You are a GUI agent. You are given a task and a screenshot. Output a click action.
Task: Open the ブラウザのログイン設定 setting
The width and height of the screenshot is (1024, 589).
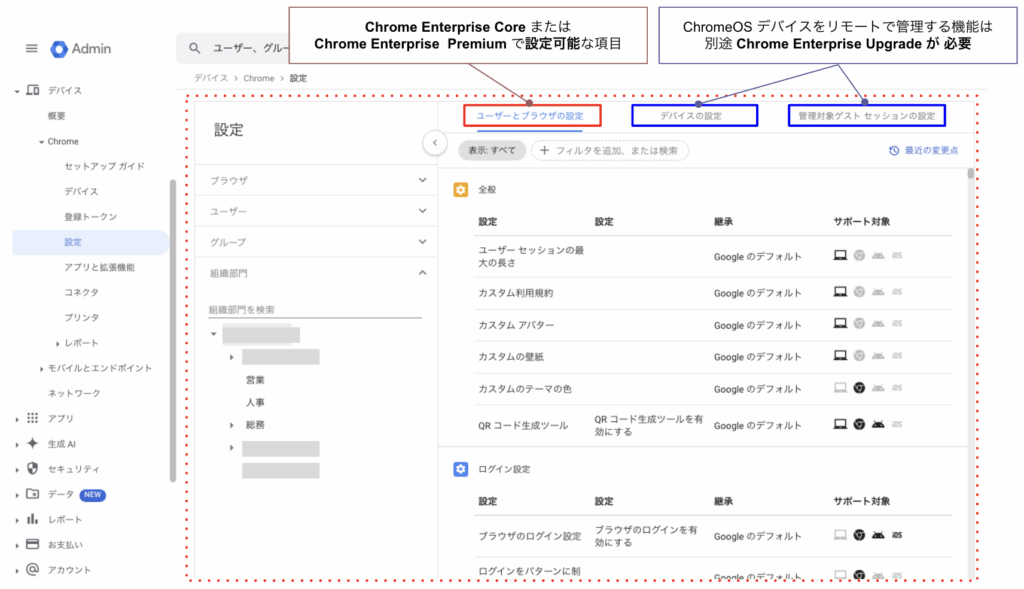click(530, 536)
